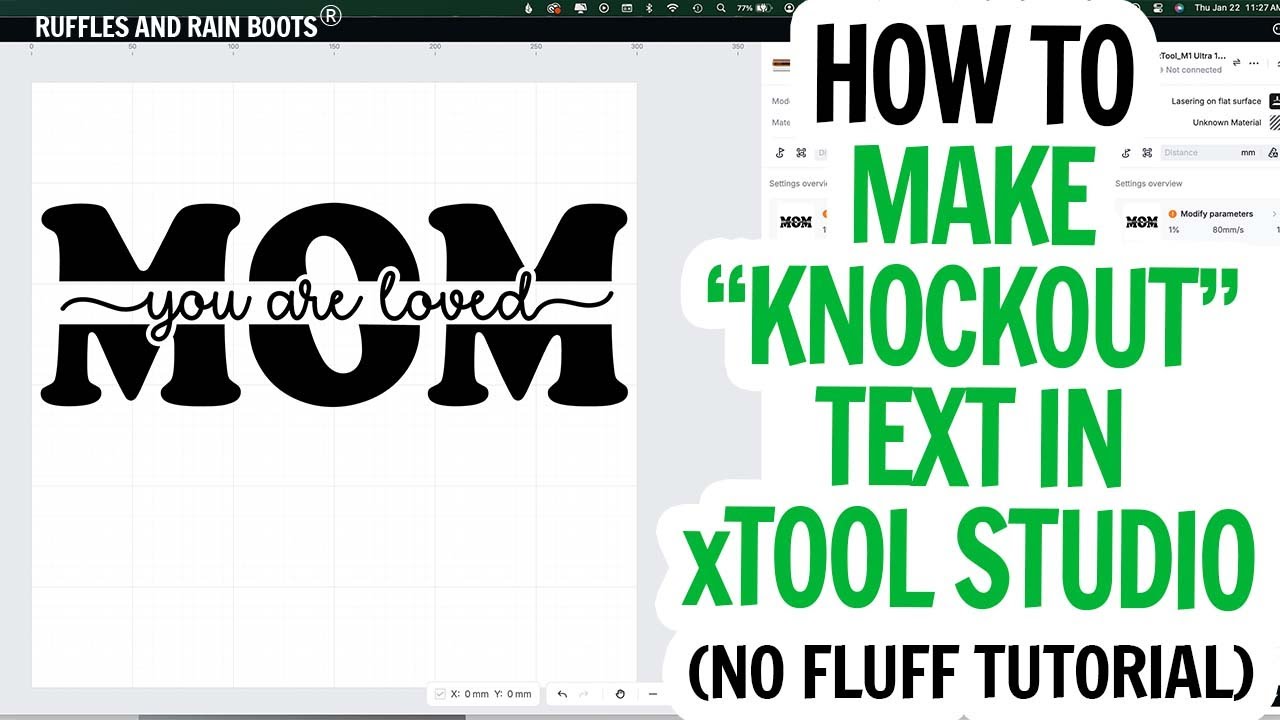Click the 80mm/s speed value
This screenshot has height=720, width=1280.
click(1228, 230)
